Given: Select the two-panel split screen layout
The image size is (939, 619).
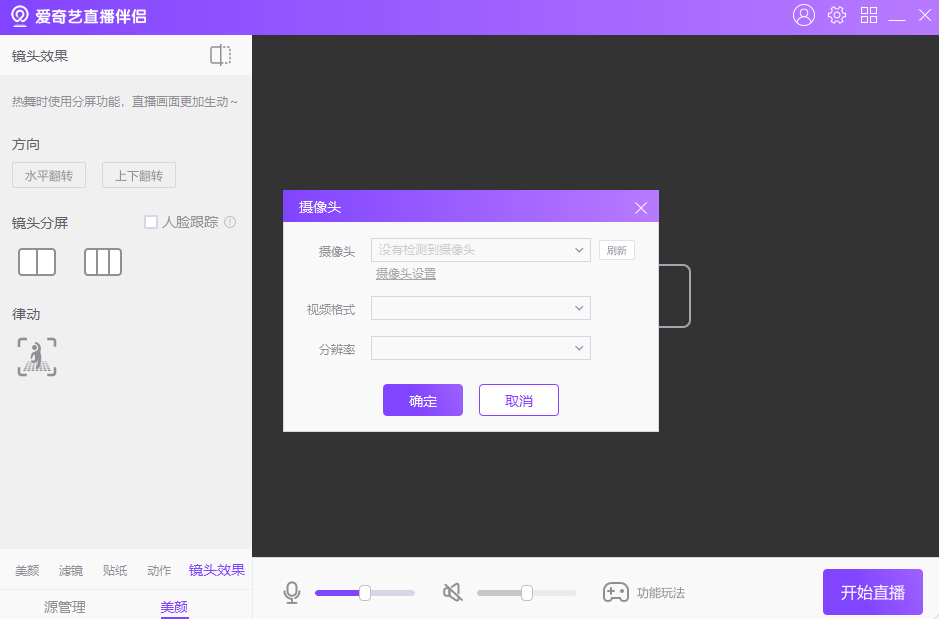Looking at the screenshot, I should (x=36, y=261).
